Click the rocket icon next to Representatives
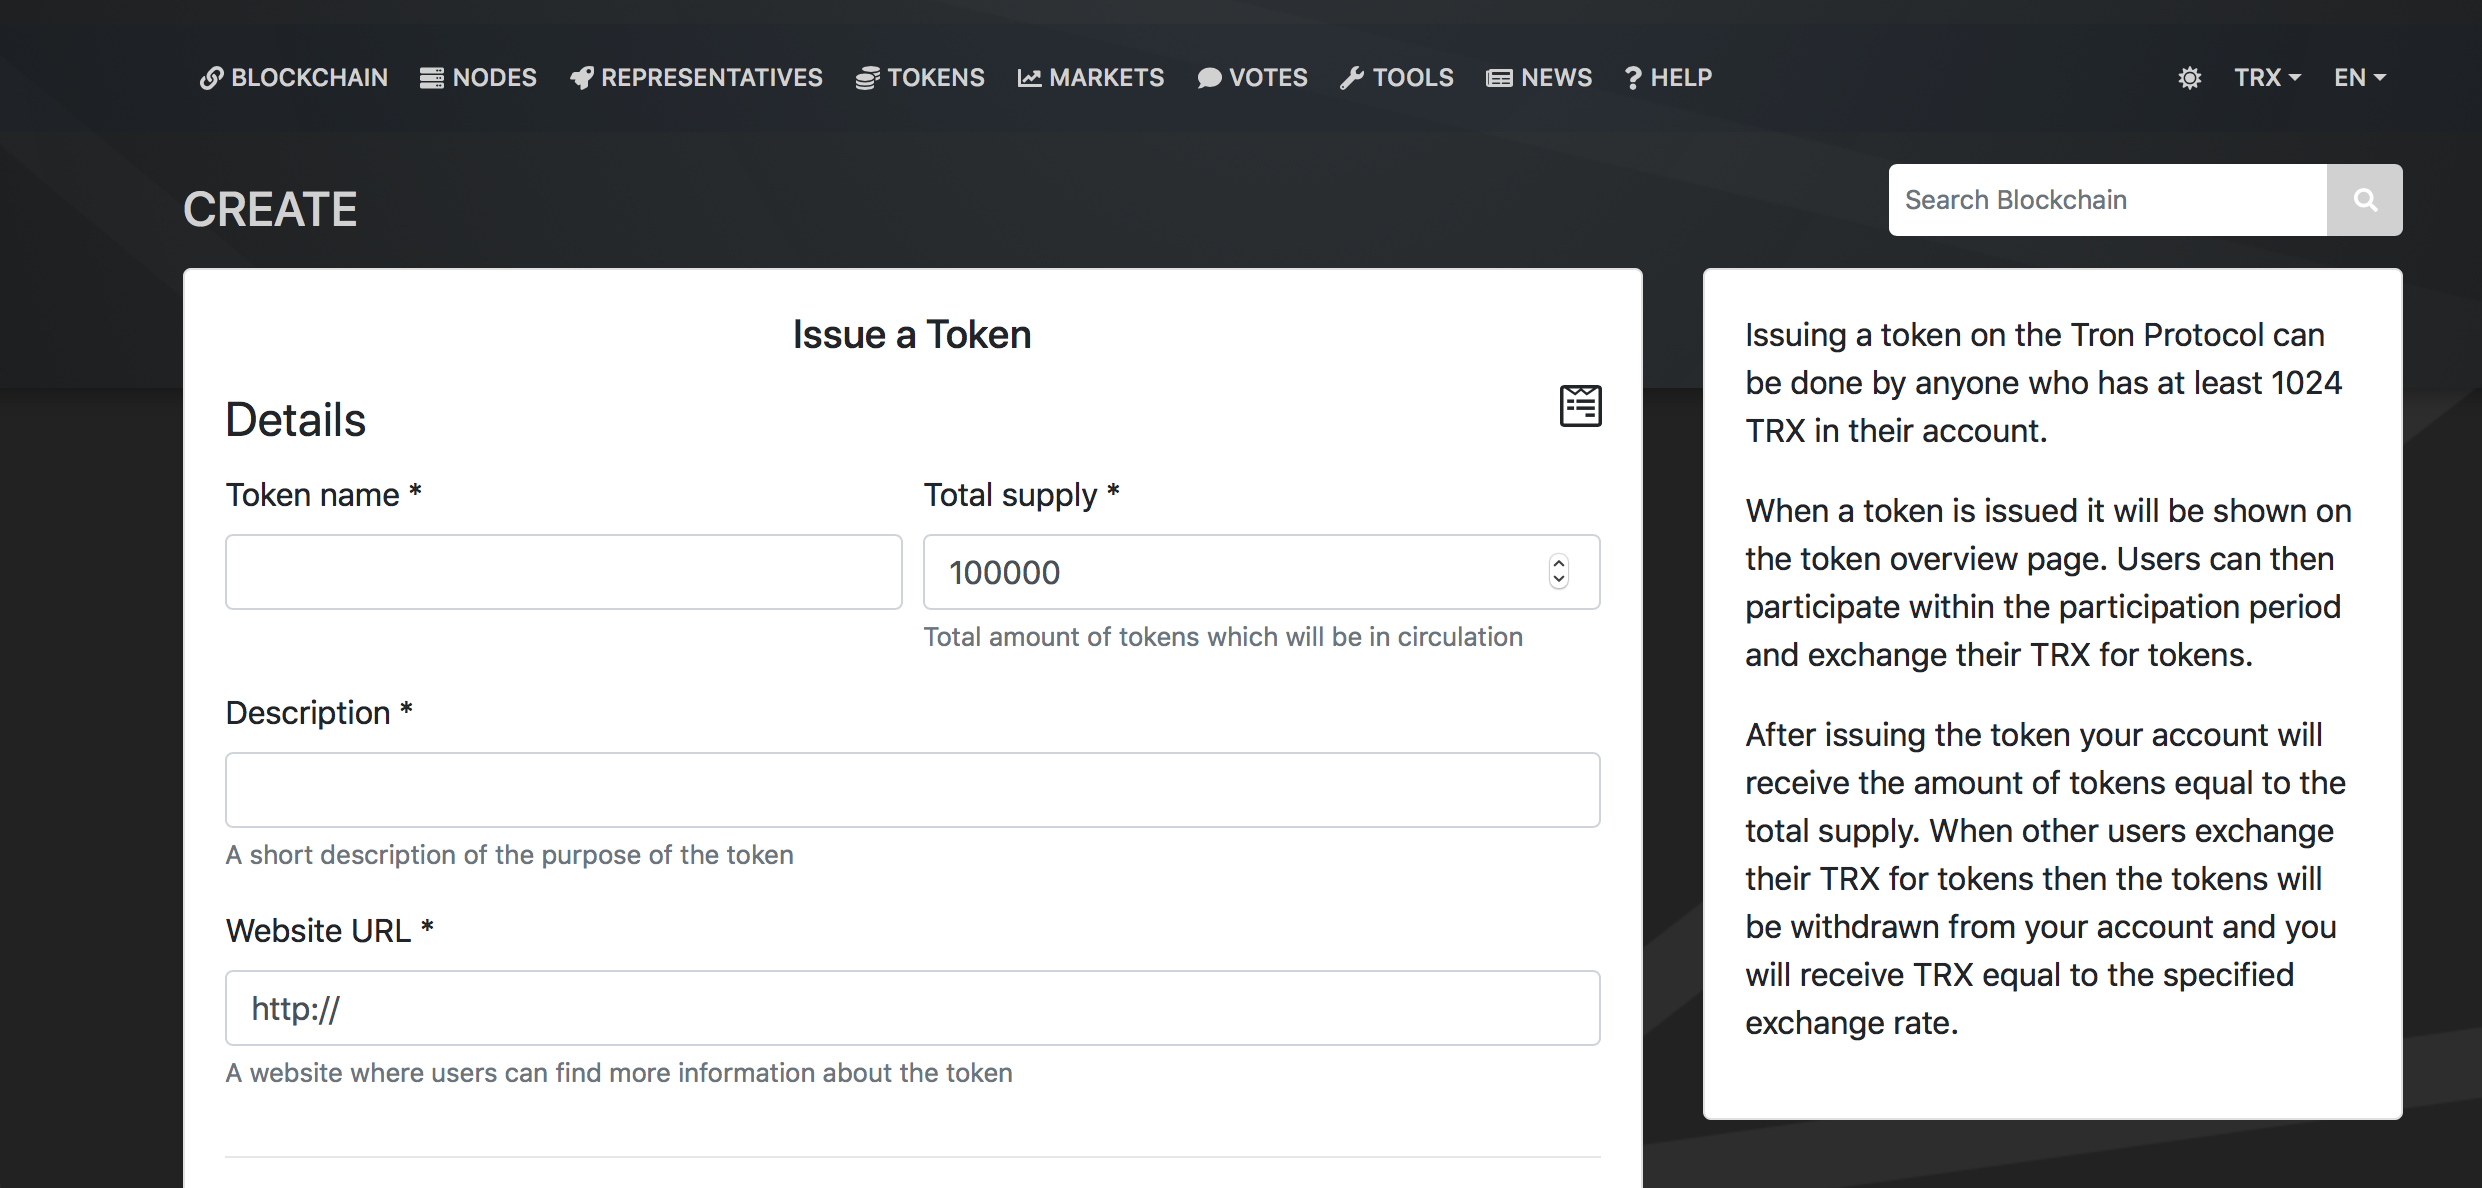This screenshot has width=2482, height=1188. coord(581,78)
